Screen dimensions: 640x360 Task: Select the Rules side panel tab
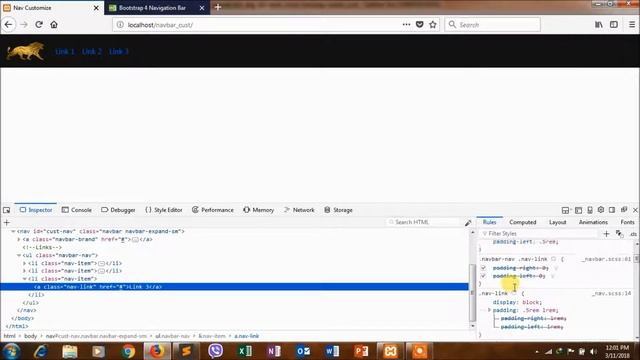click(489, 222)
